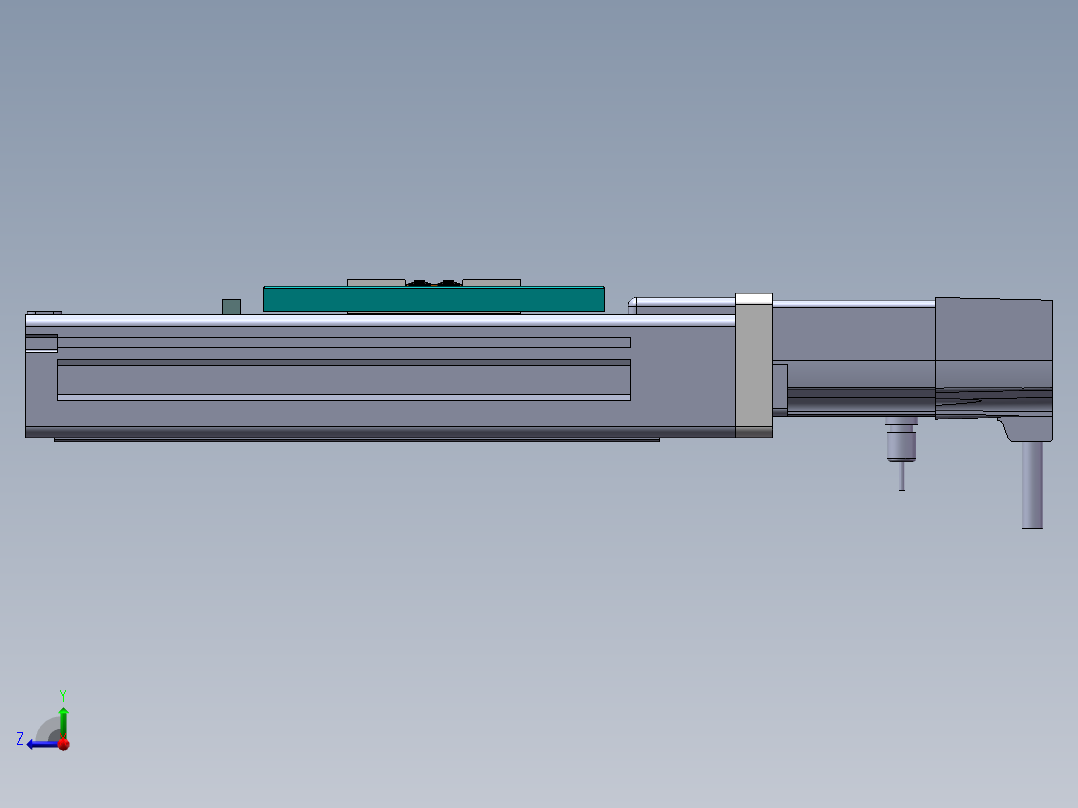Select the long lower slot in the rail body
This screenshot has height=808, width=1078.
pos(343,381)
